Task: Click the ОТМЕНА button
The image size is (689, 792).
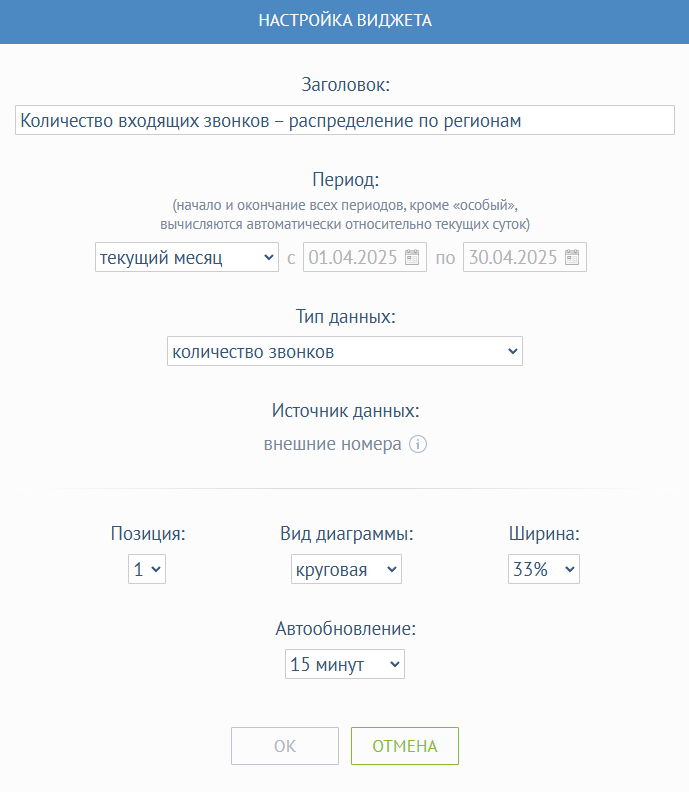Action: click(x=405, y=746)
